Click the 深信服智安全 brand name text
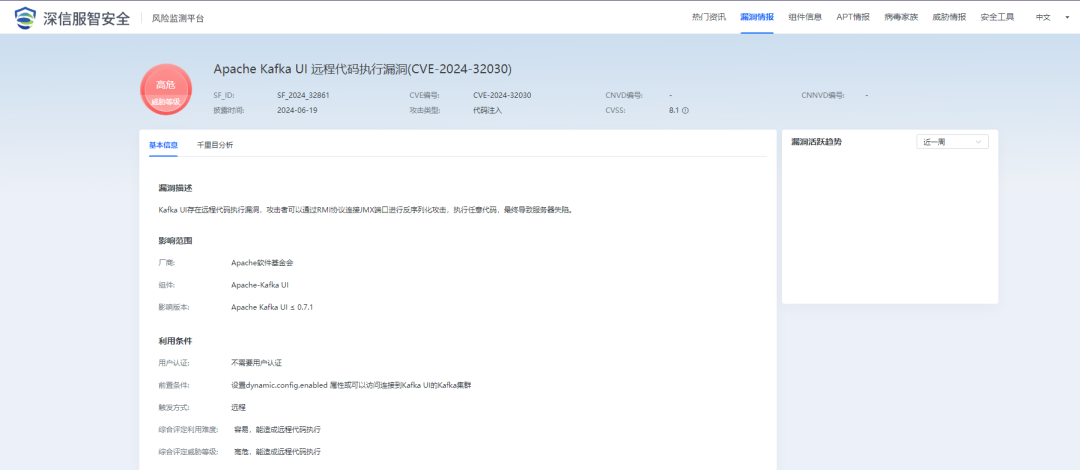Viewport: 1080px width, 470px height. tap(86, 18)
